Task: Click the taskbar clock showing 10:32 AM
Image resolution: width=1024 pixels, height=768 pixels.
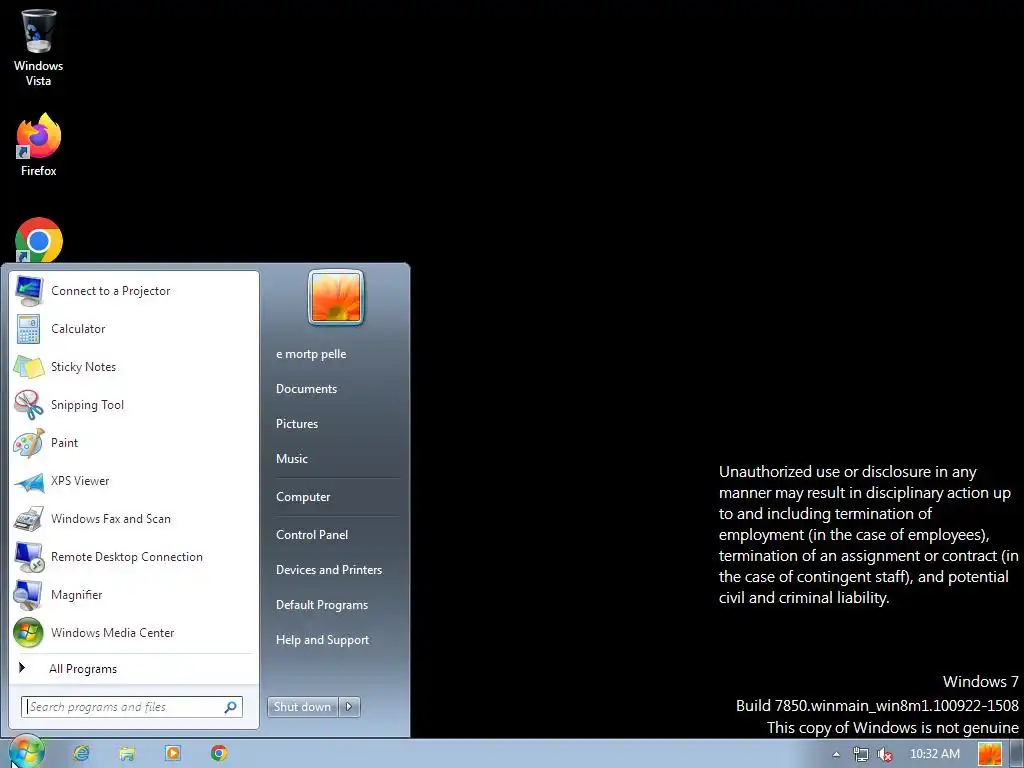Action: [x=935, y=754]
